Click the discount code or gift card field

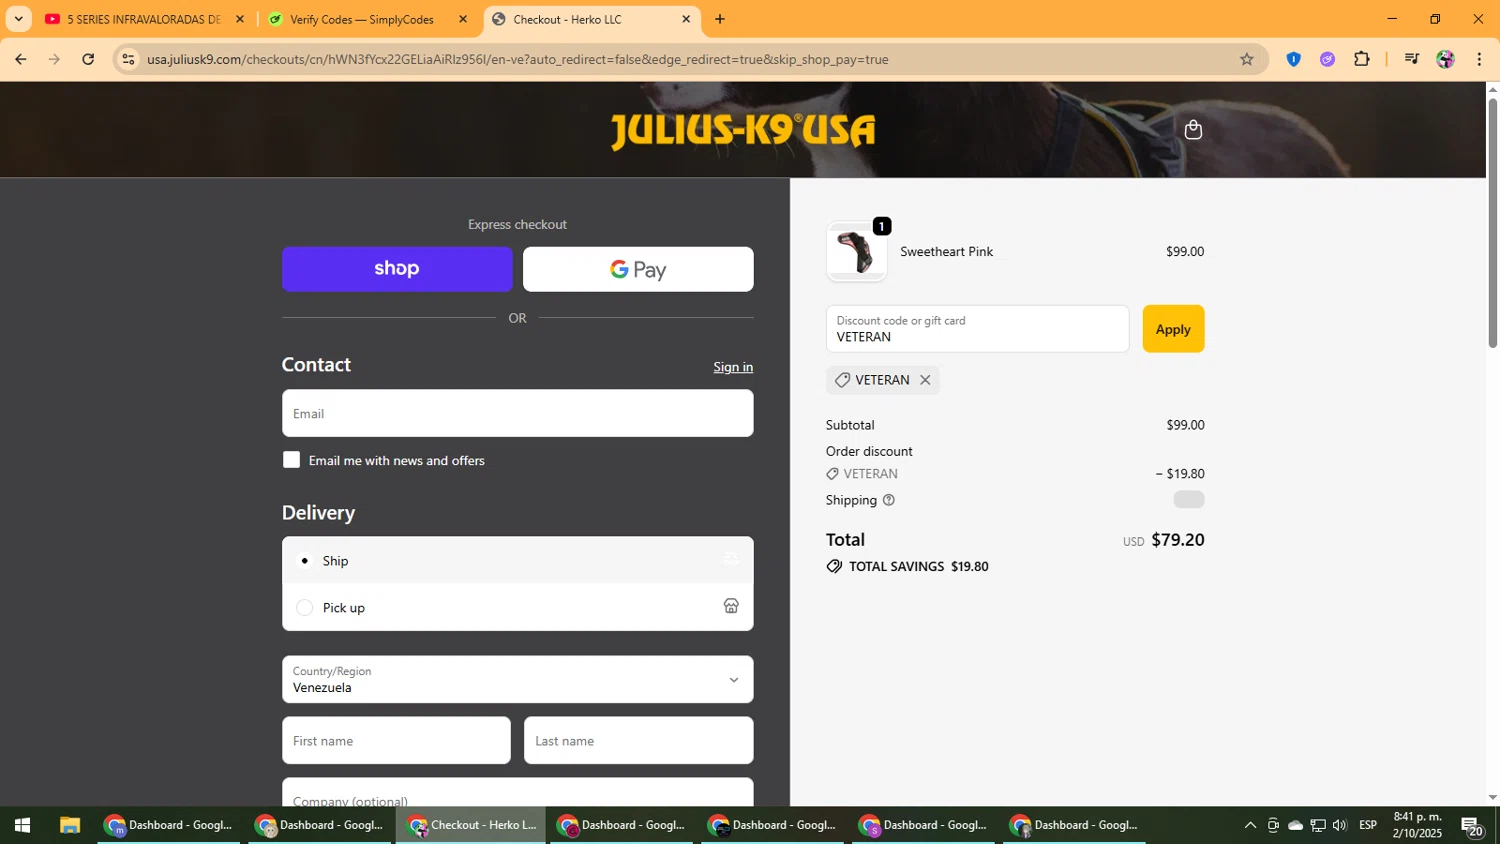click(977, 329)
